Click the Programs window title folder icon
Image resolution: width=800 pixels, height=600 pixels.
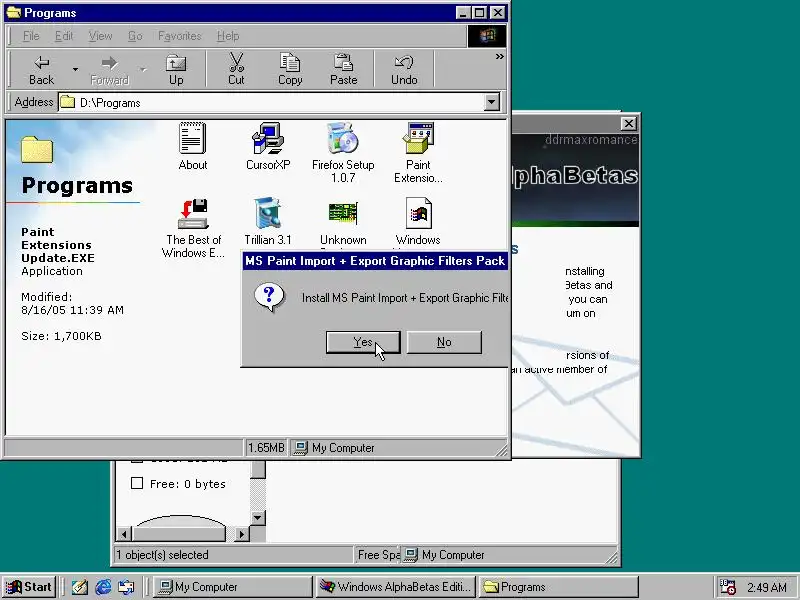[14, 12]
